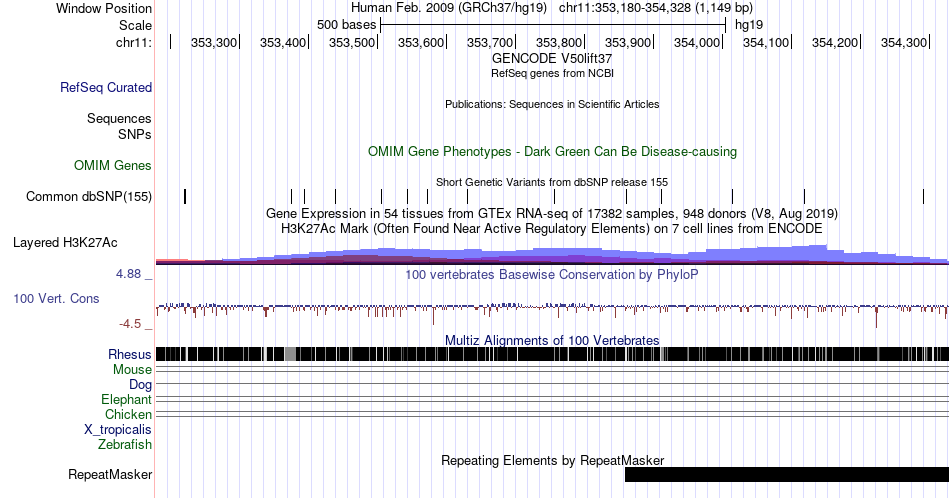Click the 353,800 ruler position label
Image resolution: width=950 pixels, height=498 pixels.
[x=559, y=42]
